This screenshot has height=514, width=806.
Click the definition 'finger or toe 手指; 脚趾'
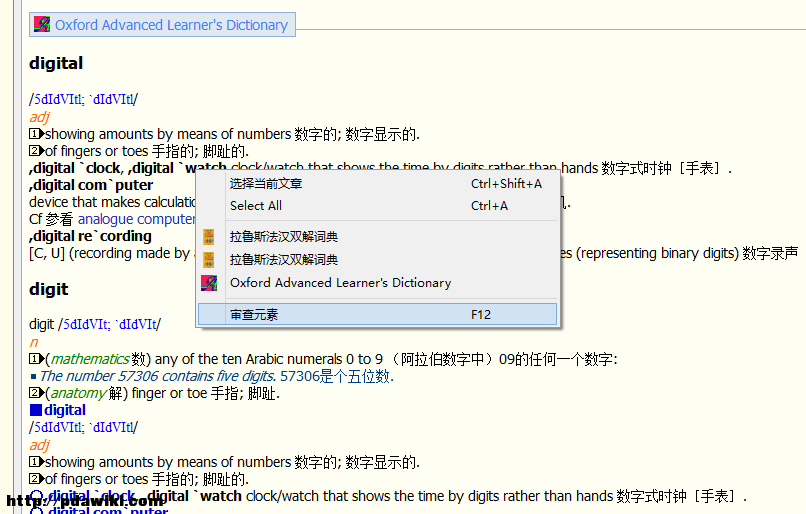(206, 393)
